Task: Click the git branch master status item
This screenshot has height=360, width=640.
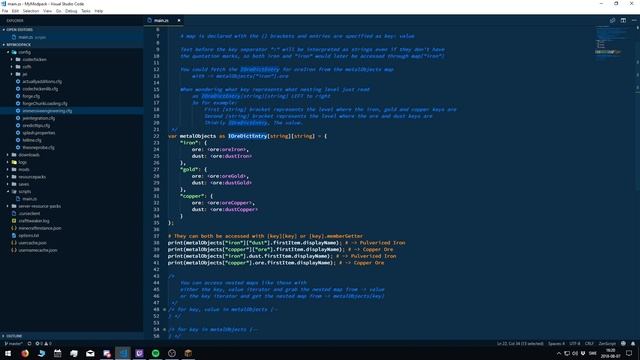Action: point(14,344)
